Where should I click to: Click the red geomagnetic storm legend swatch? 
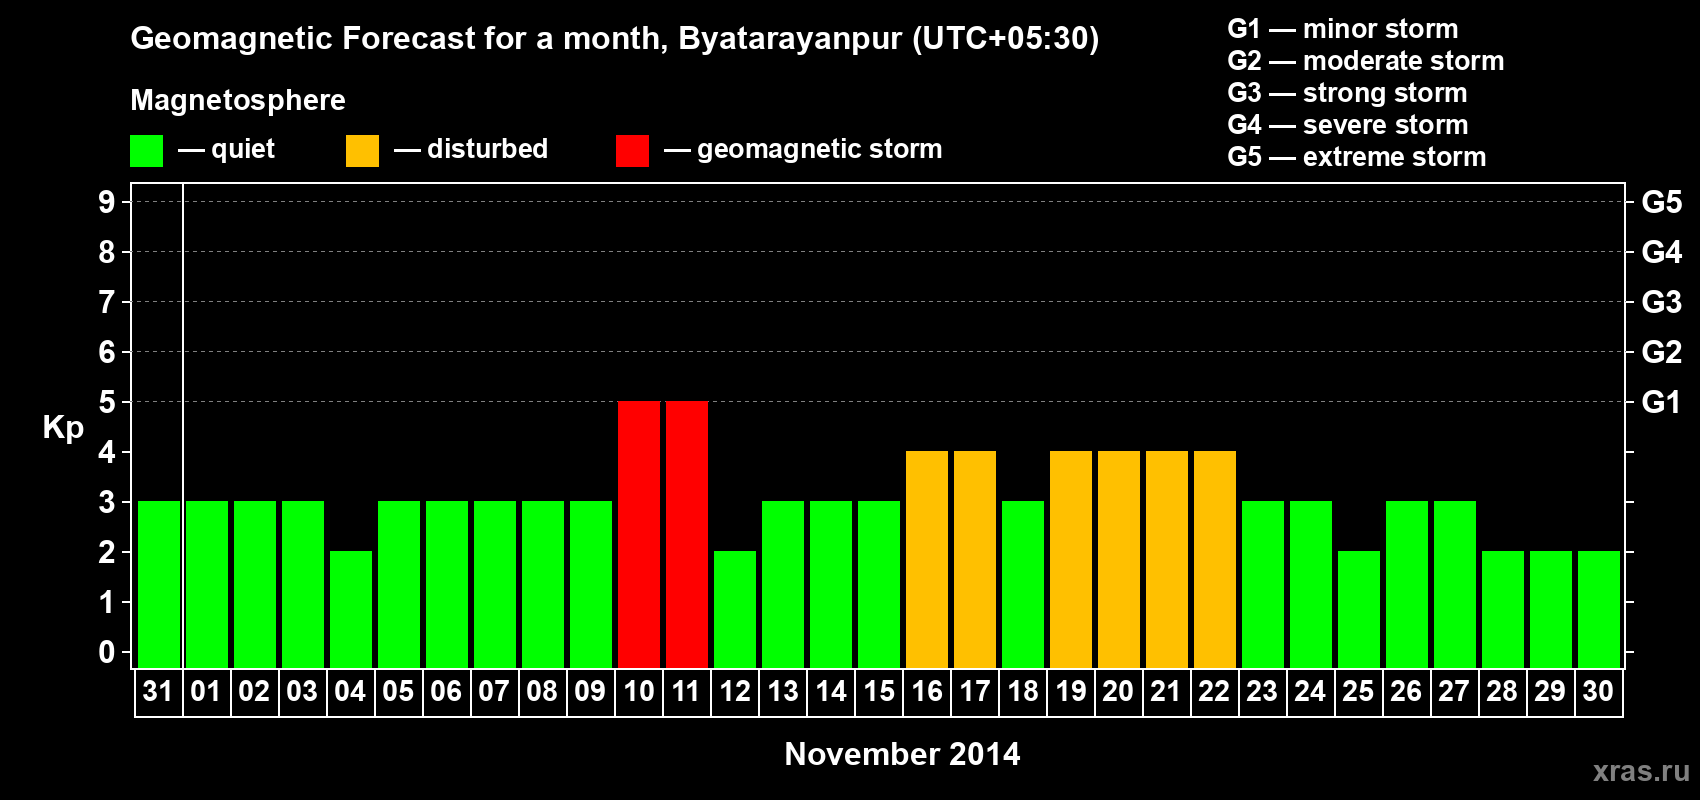pos(632,151)
